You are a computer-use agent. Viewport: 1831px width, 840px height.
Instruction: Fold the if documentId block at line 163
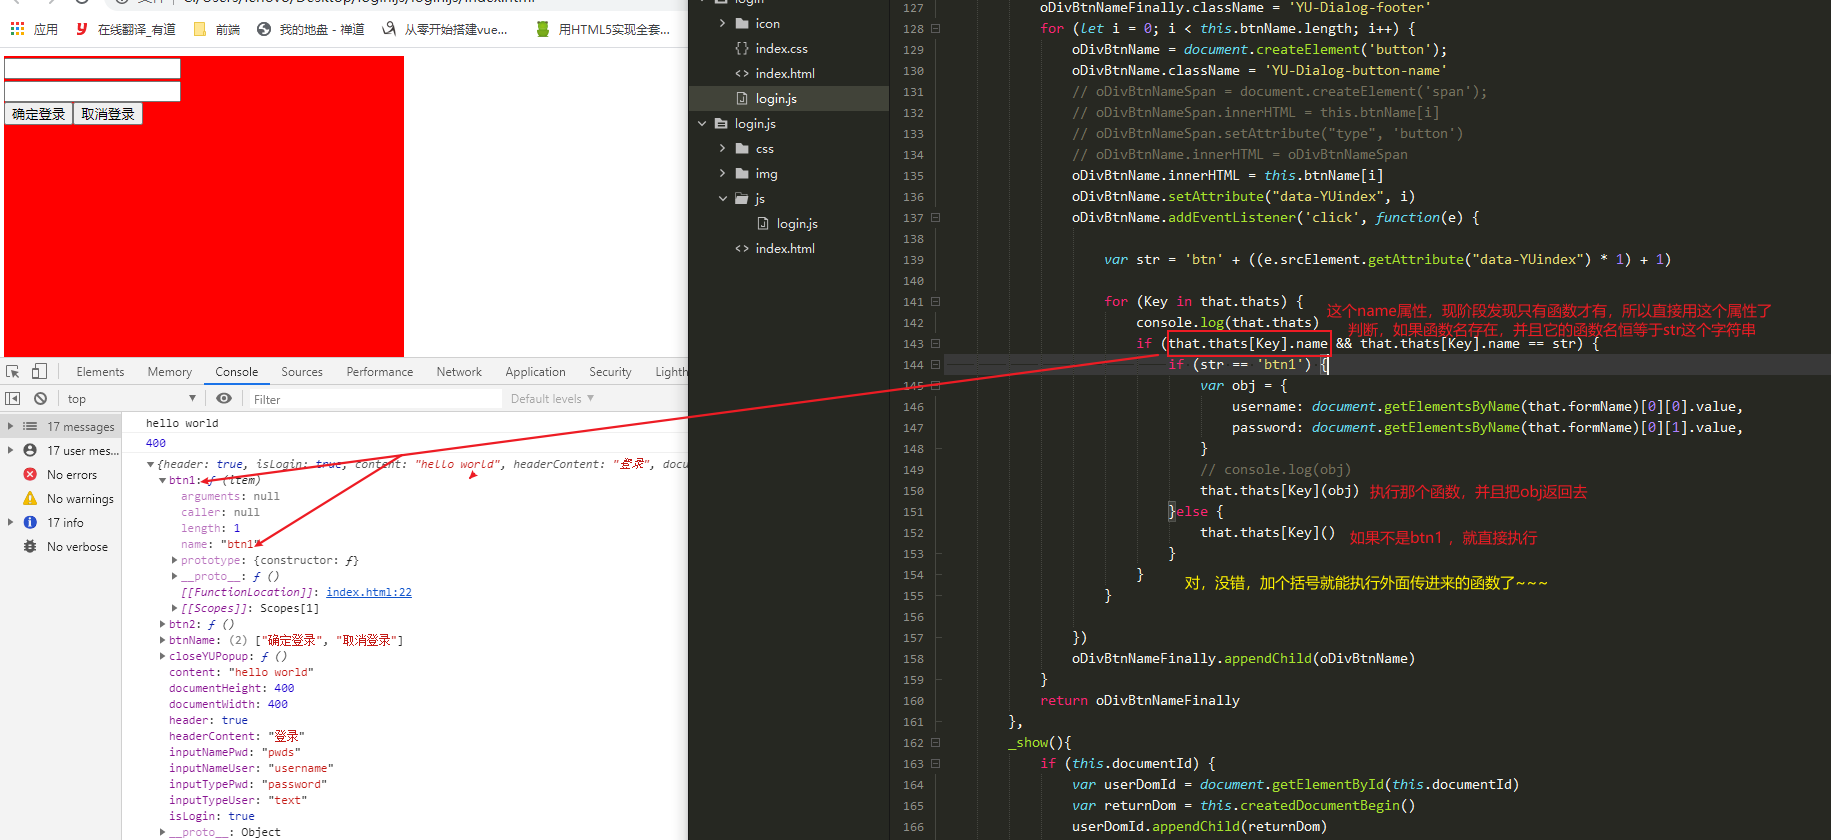pyautogui.click(x=936, y=764)
